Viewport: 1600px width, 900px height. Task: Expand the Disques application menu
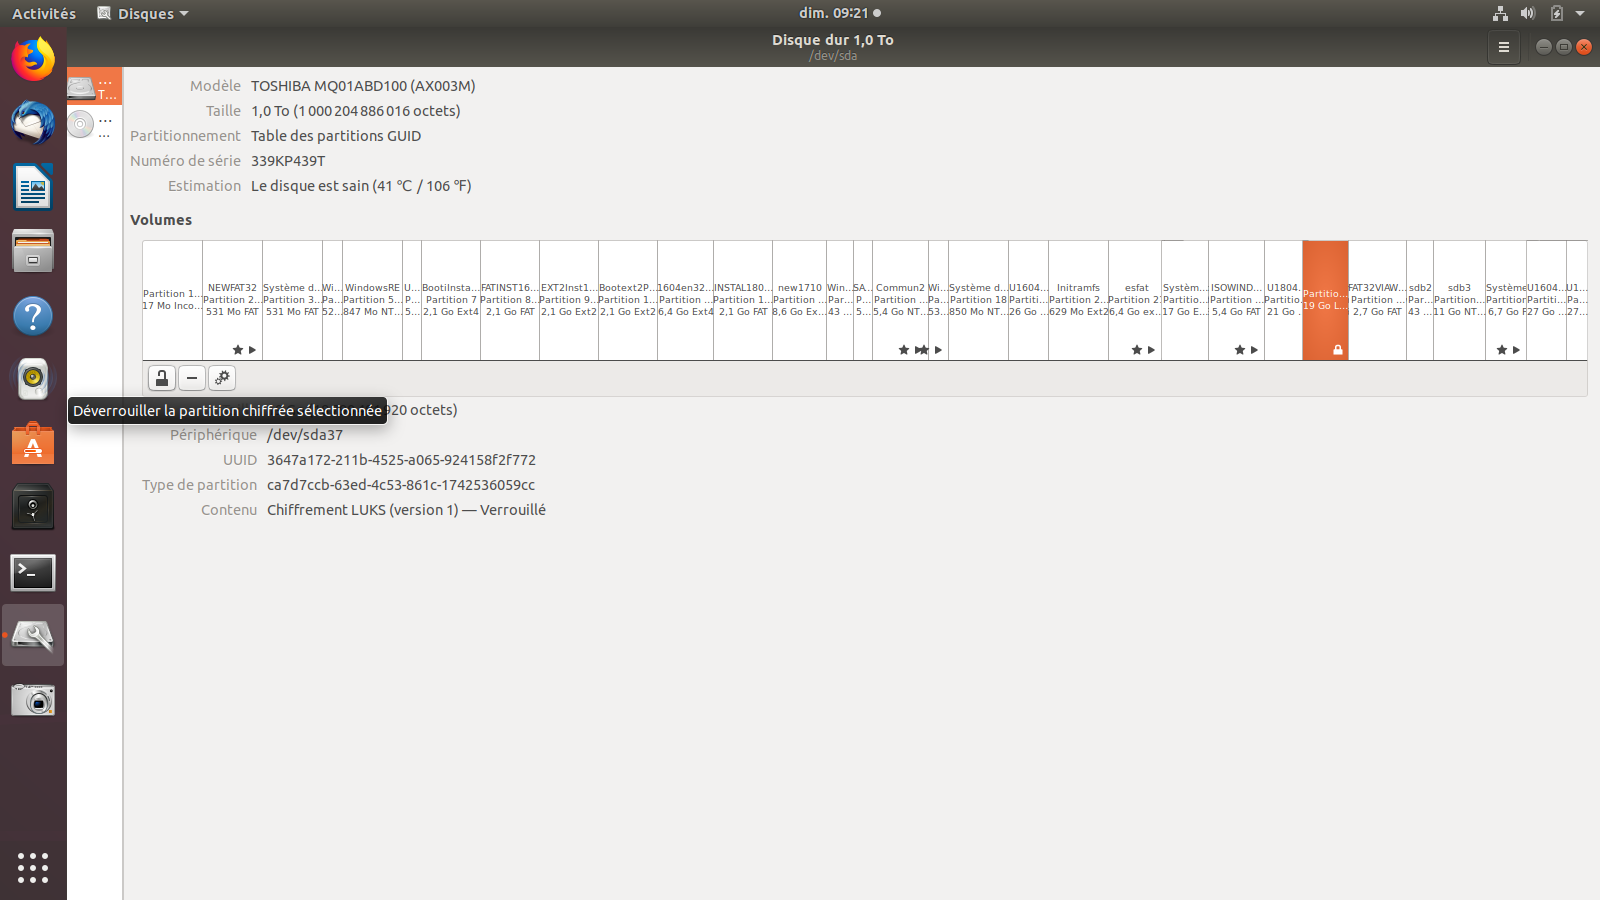click(143, 13)
